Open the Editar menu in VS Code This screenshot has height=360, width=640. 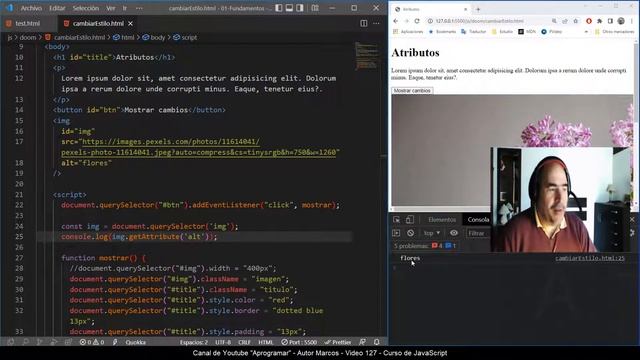[x=57, y=8]
